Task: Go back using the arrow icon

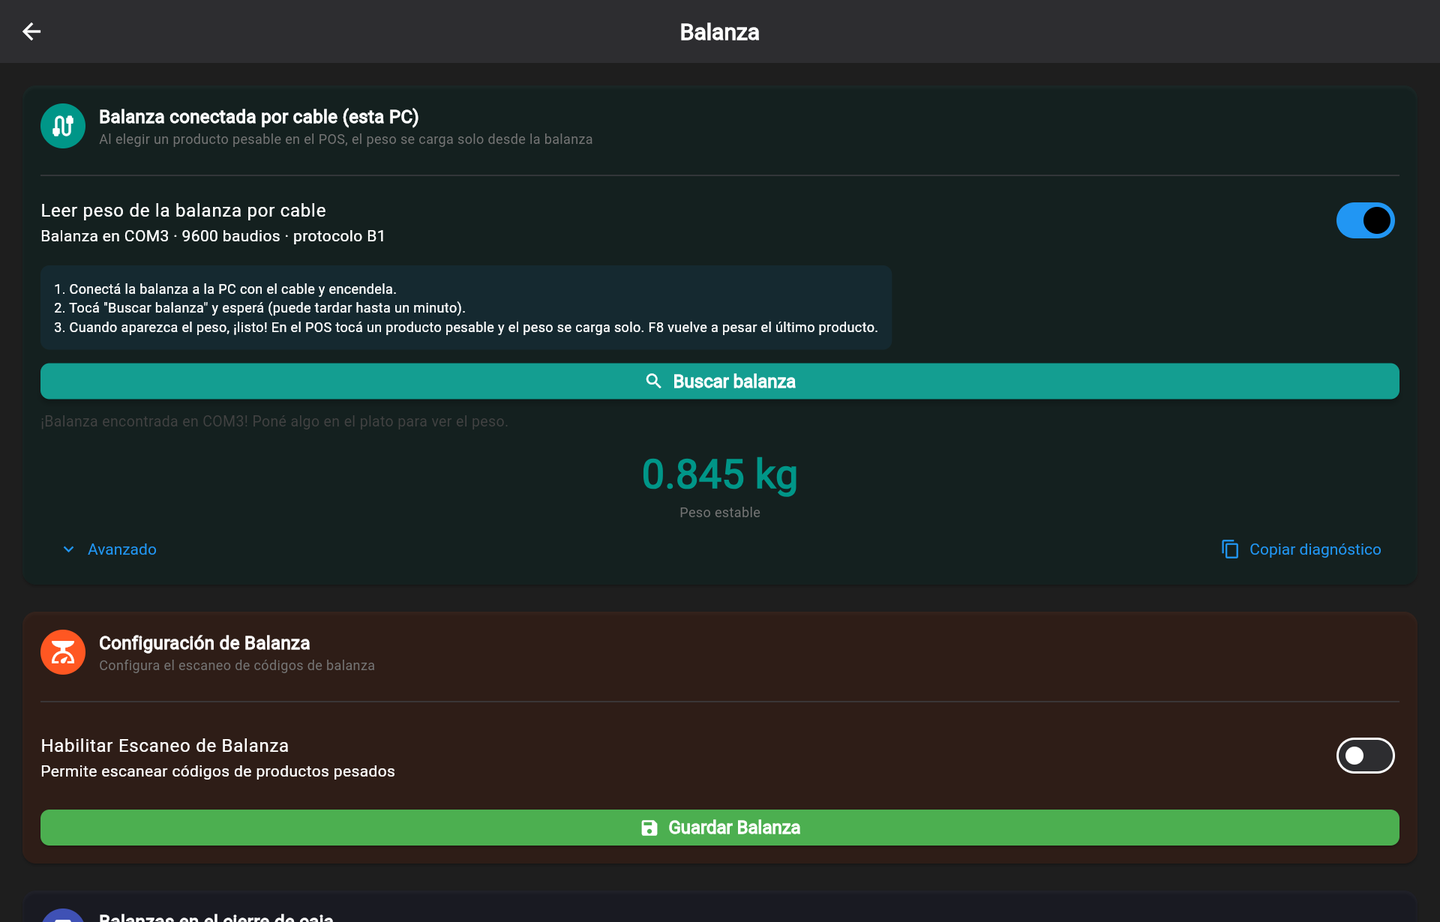Action: coord(32,32)
